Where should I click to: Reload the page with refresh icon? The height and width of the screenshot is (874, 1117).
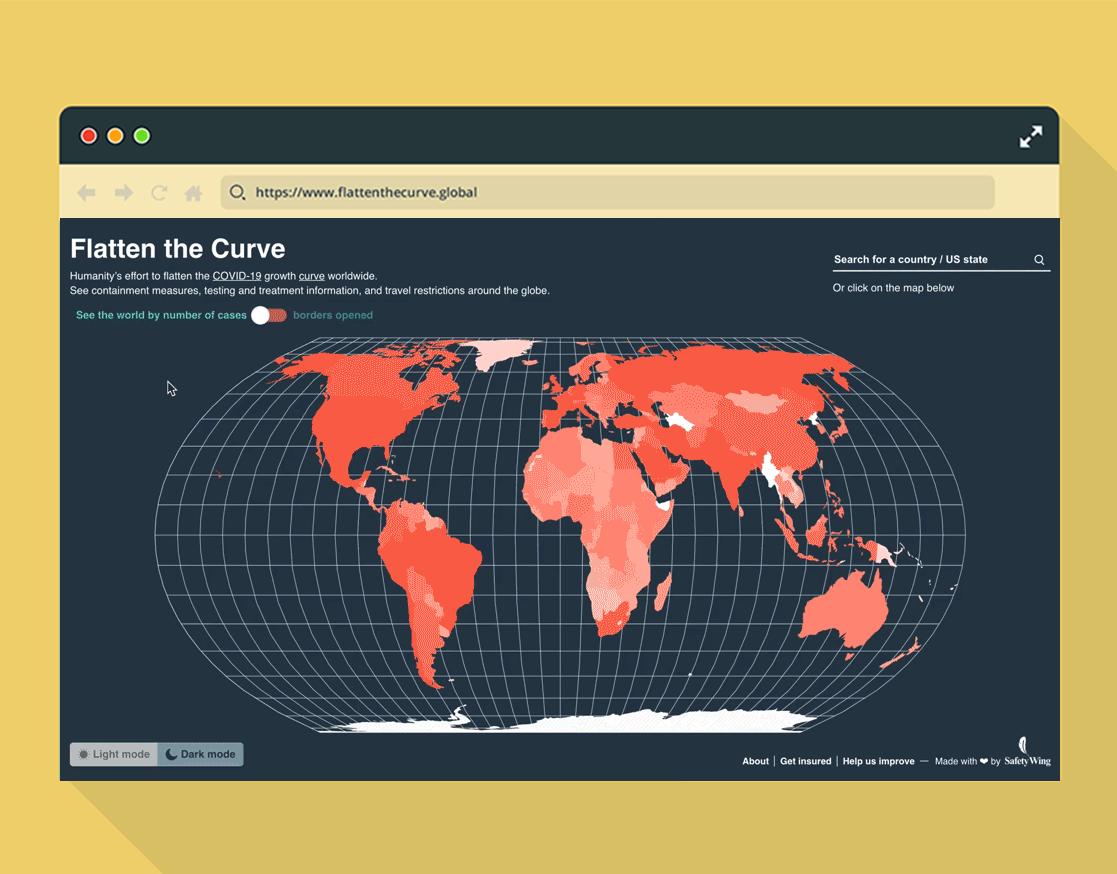(x=159, y=192)
